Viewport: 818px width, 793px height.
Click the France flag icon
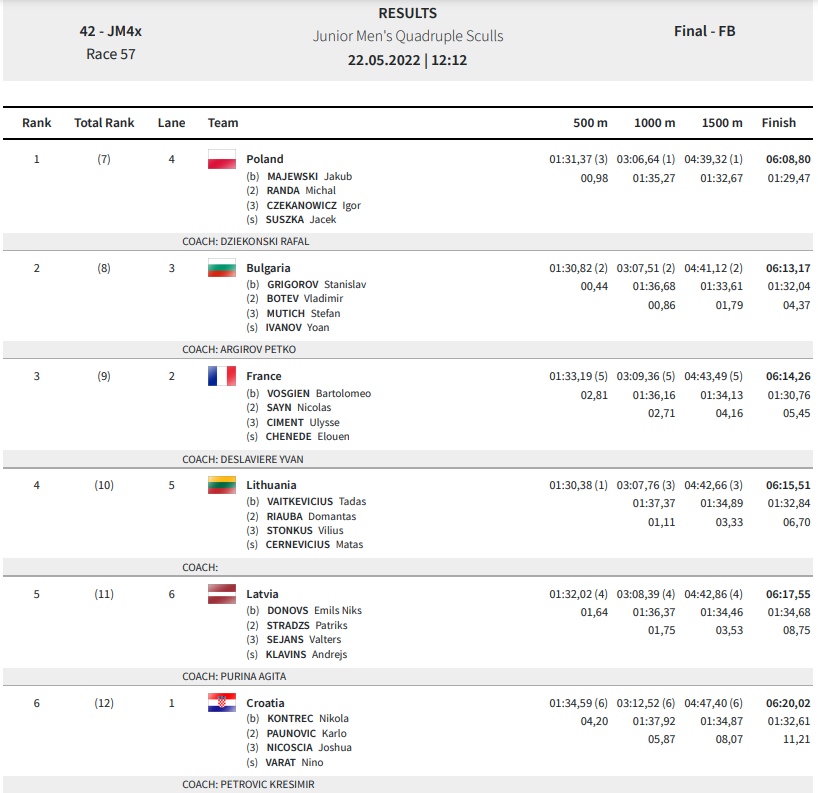coord(222,376)
